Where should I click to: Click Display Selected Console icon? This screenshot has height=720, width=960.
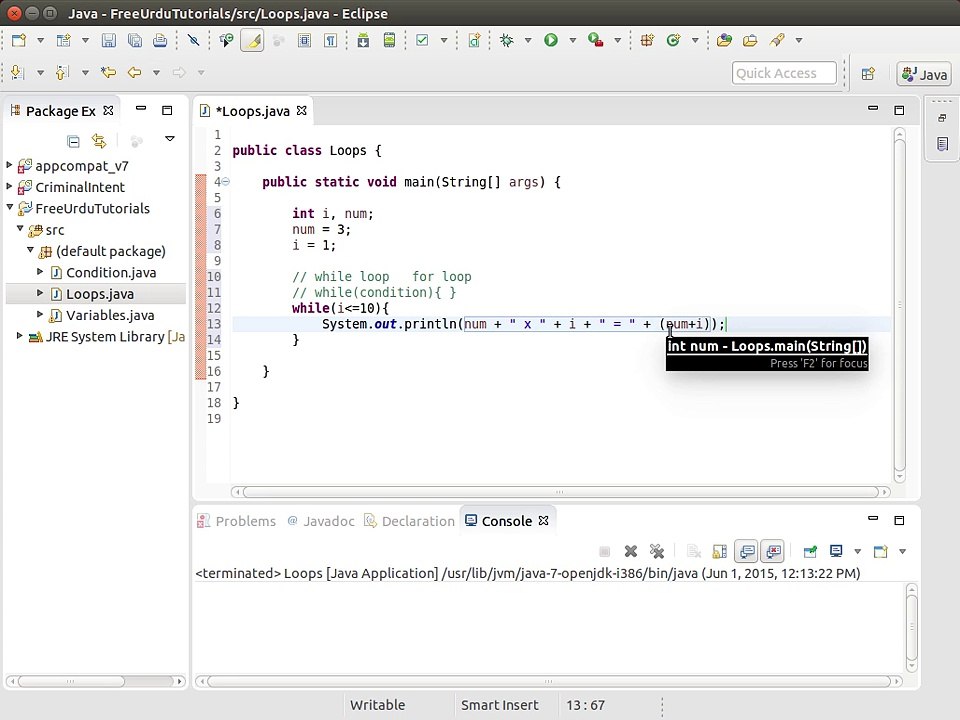(836, 551)
